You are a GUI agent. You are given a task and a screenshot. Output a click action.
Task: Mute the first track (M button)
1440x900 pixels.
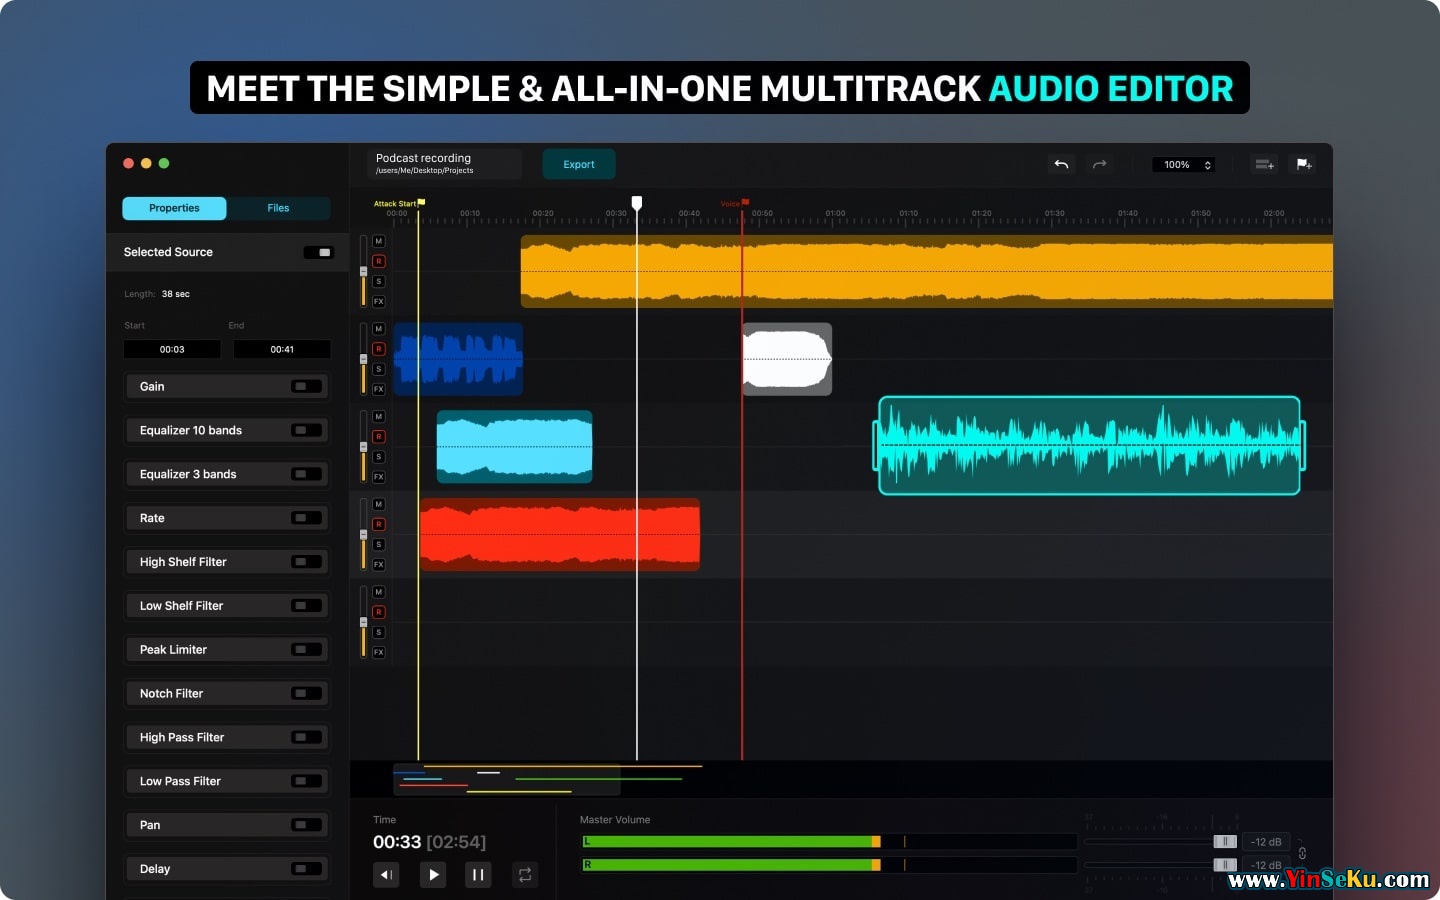[379, 241]
